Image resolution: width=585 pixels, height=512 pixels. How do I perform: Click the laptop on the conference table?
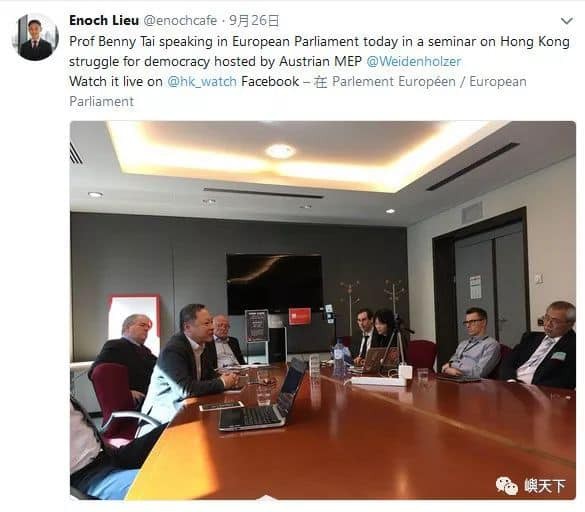point(263,397)
